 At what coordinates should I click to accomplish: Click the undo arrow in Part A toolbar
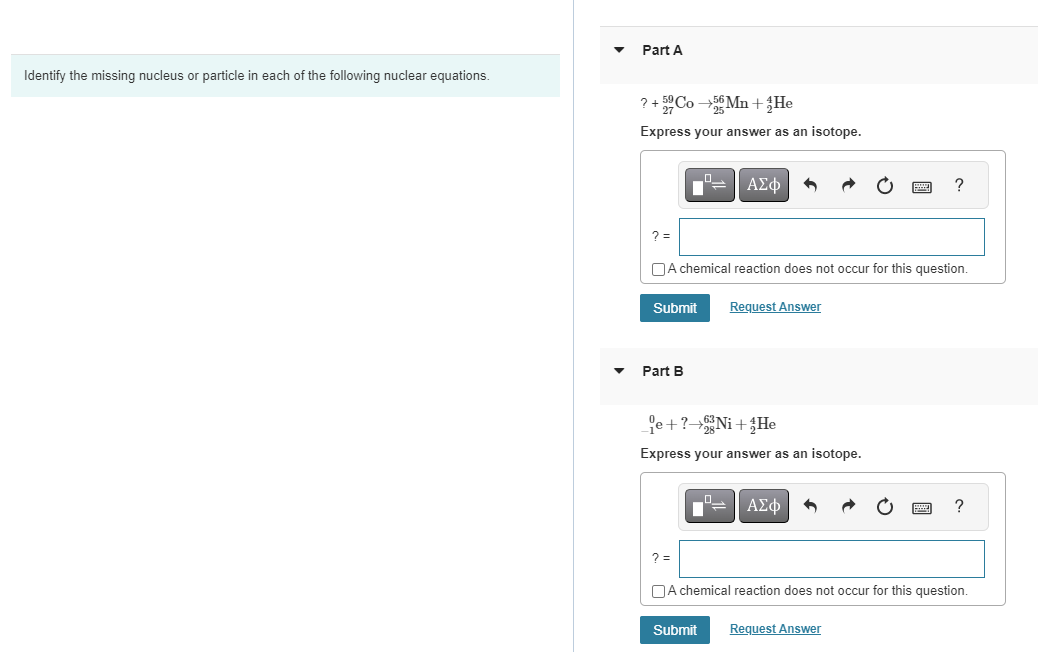point(810,185)
